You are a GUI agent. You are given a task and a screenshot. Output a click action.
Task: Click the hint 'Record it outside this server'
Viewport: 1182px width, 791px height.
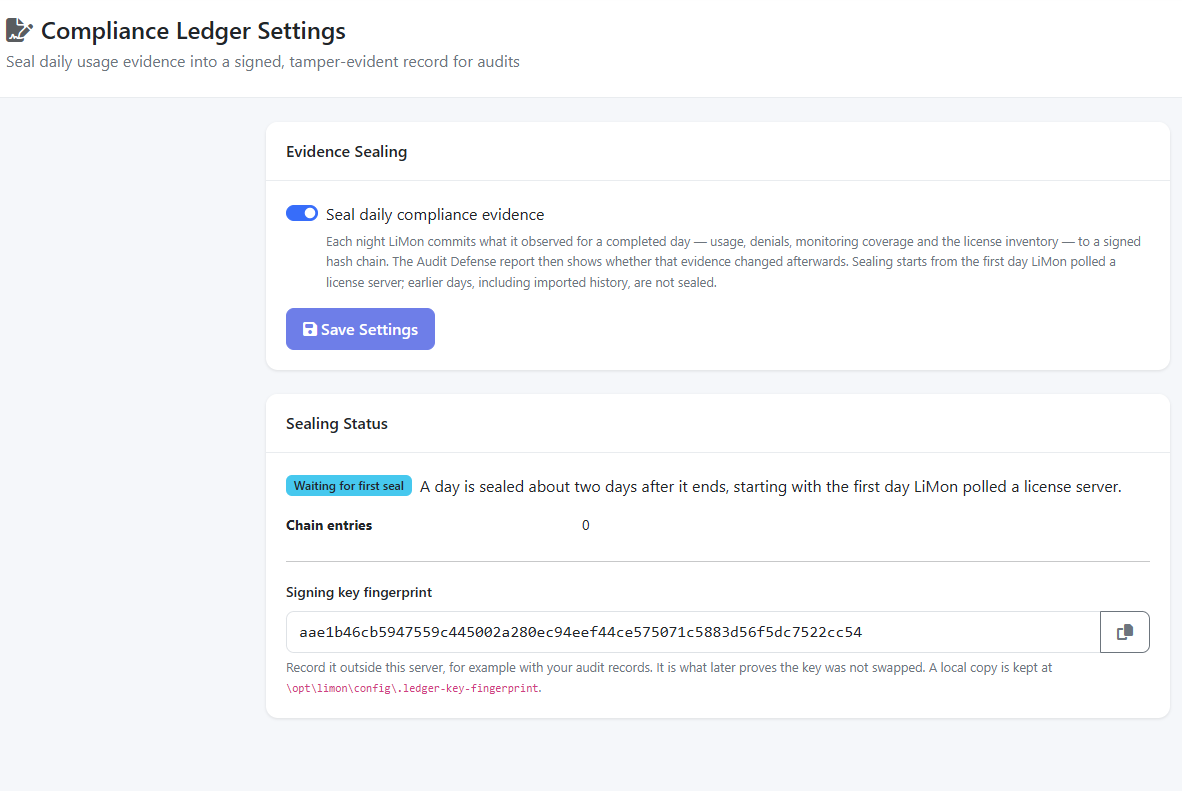pyautogui.click(x=669, y=677)
